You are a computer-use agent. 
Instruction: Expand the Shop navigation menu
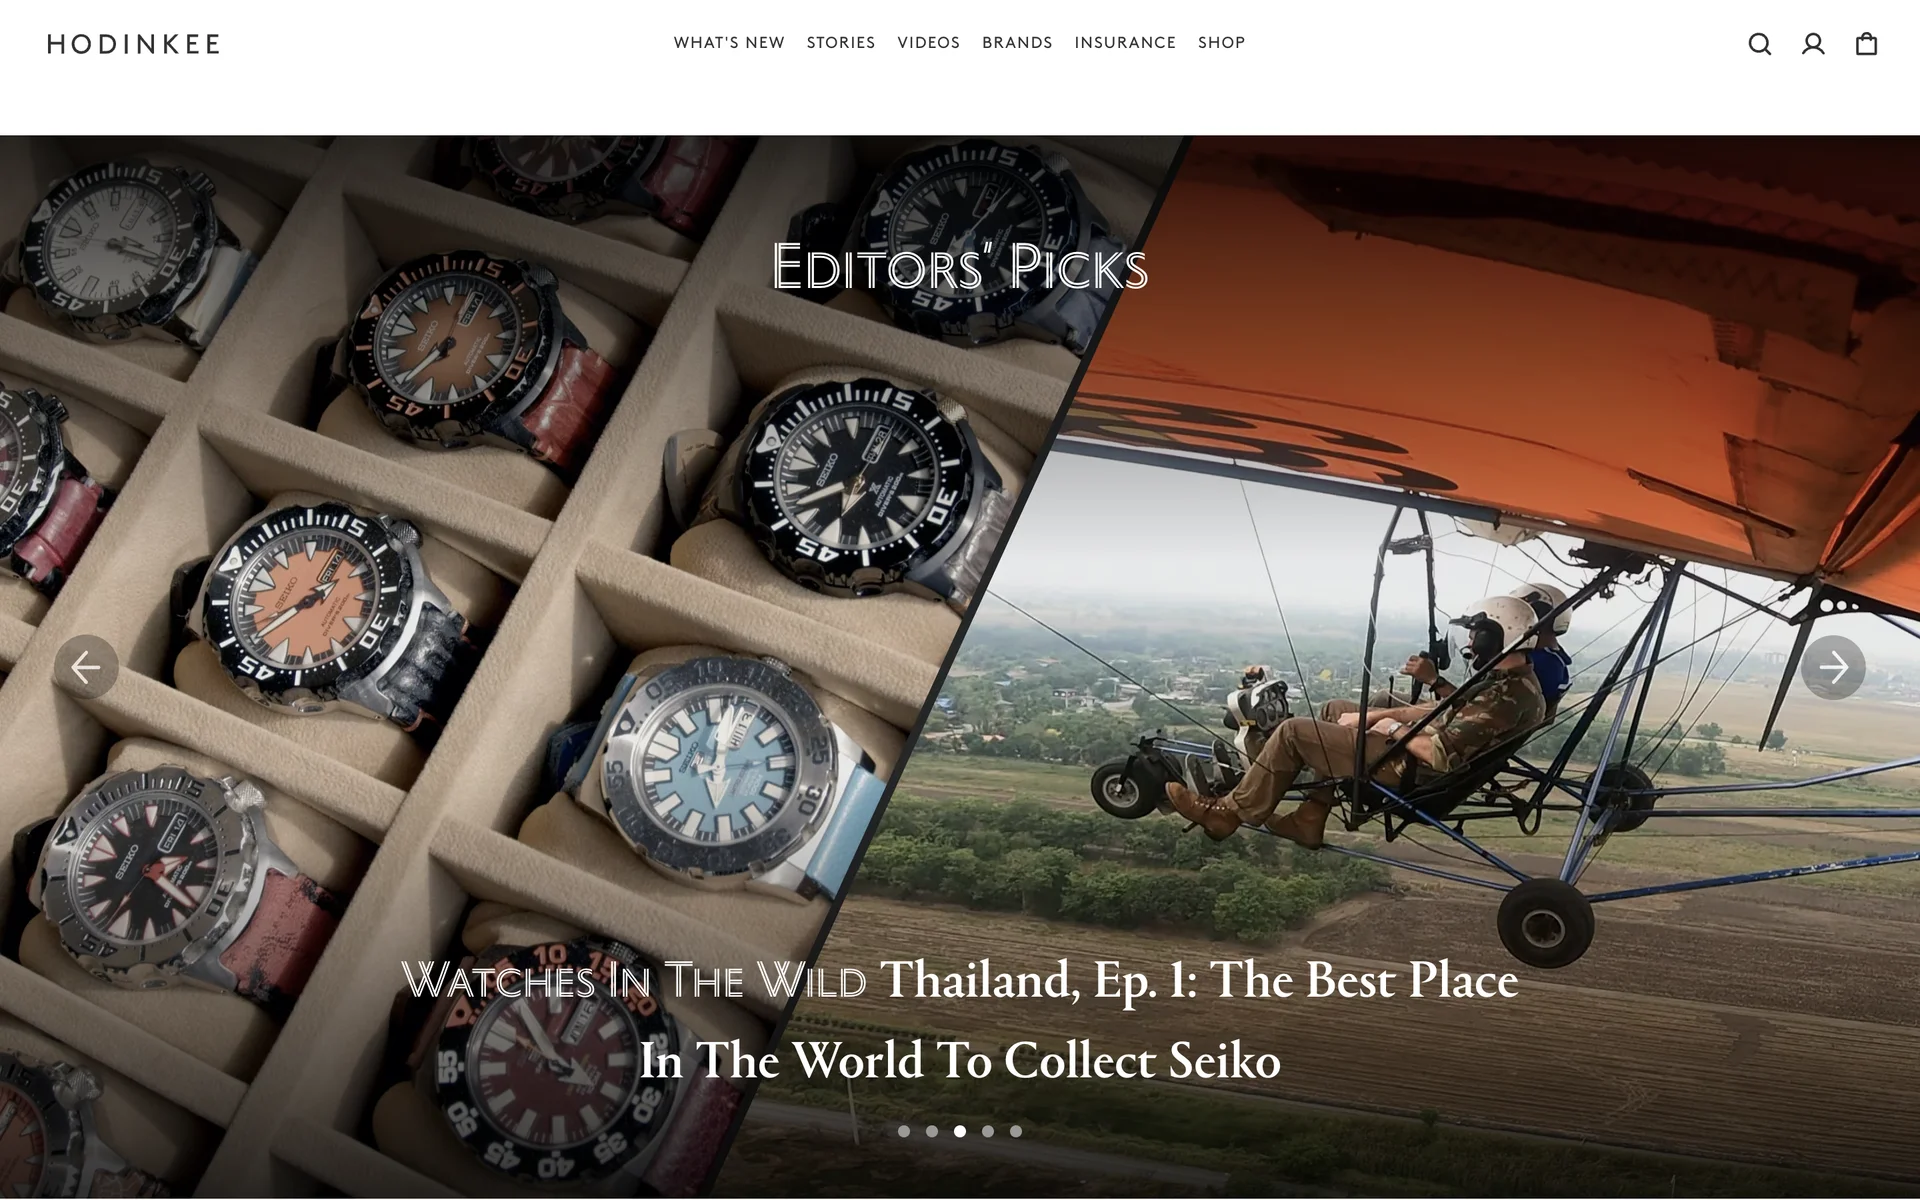click(1222, 43)
